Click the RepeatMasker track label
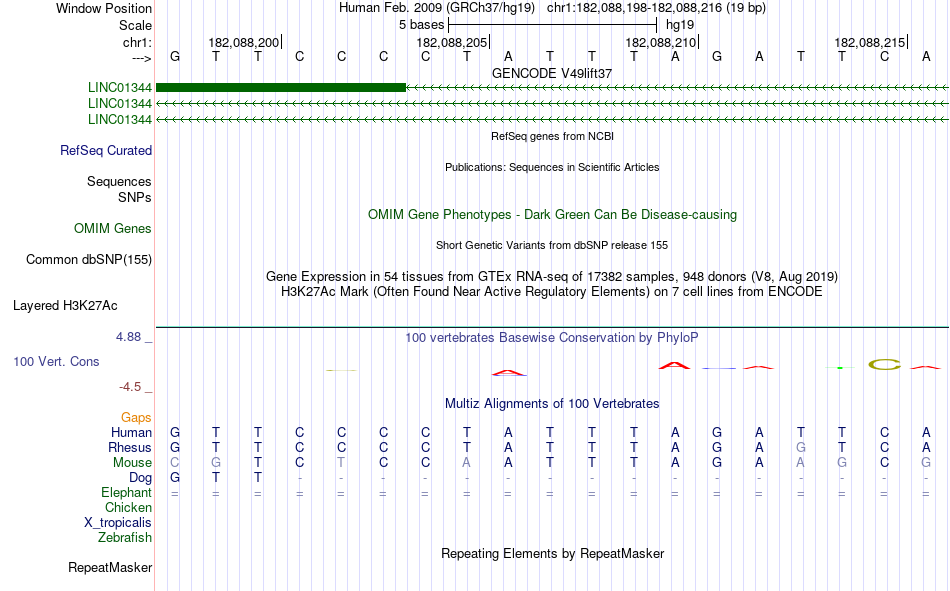Image resolution: width=950 pixels, height=591 pixels. coord(110,567)
